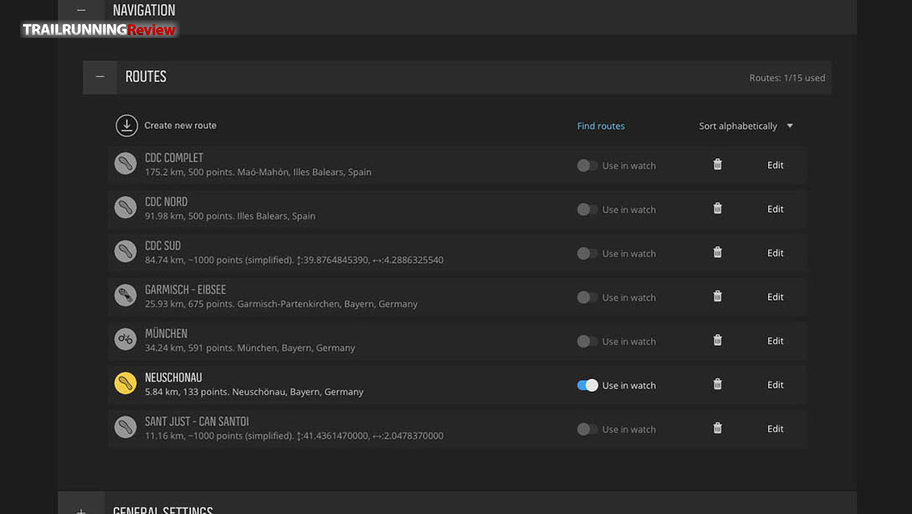Click the Routes: 1/15 used counter

tap(787, 78)
